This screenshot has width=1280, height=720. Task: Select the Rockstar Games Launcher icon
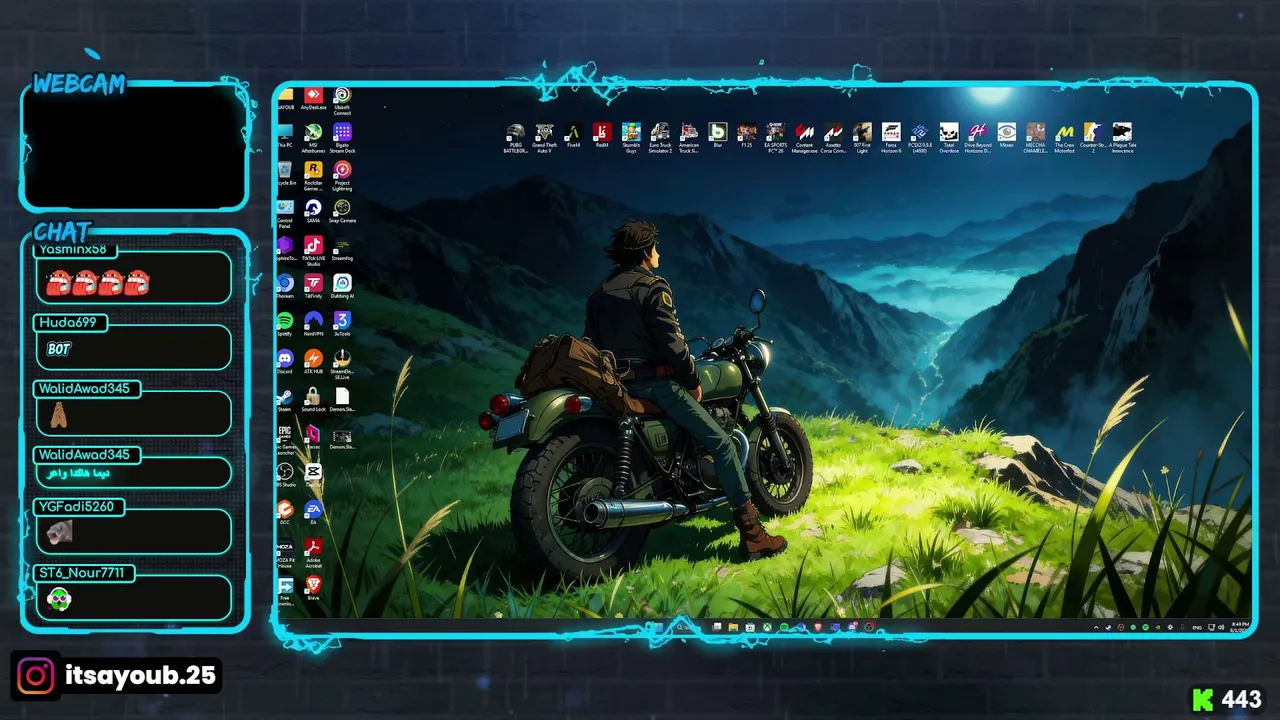[x=313, y=176]
